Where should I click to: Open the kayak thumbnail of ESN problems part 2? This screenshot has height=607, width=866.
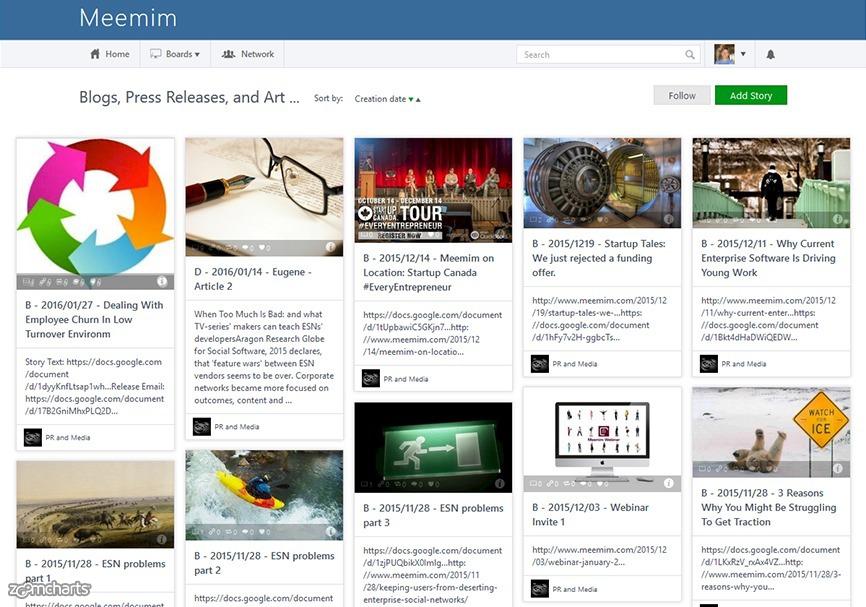click(264, 495)
